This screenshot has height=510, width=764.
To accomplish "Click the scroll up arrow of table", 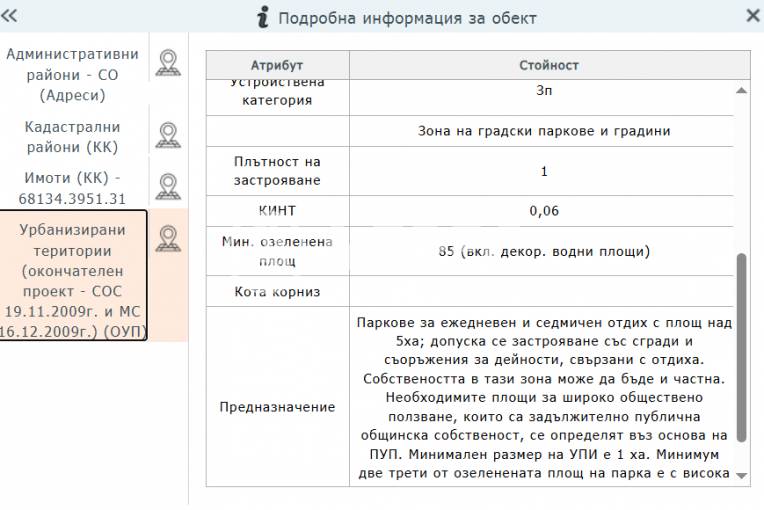I will [x=742, y=90].
